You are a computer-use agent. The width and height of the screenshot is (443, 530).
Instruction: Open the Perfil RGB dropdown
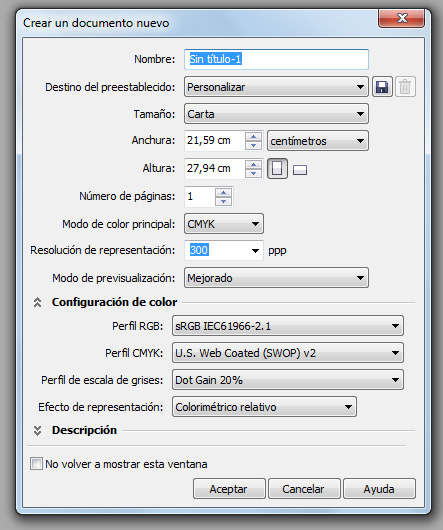(288, 326)
